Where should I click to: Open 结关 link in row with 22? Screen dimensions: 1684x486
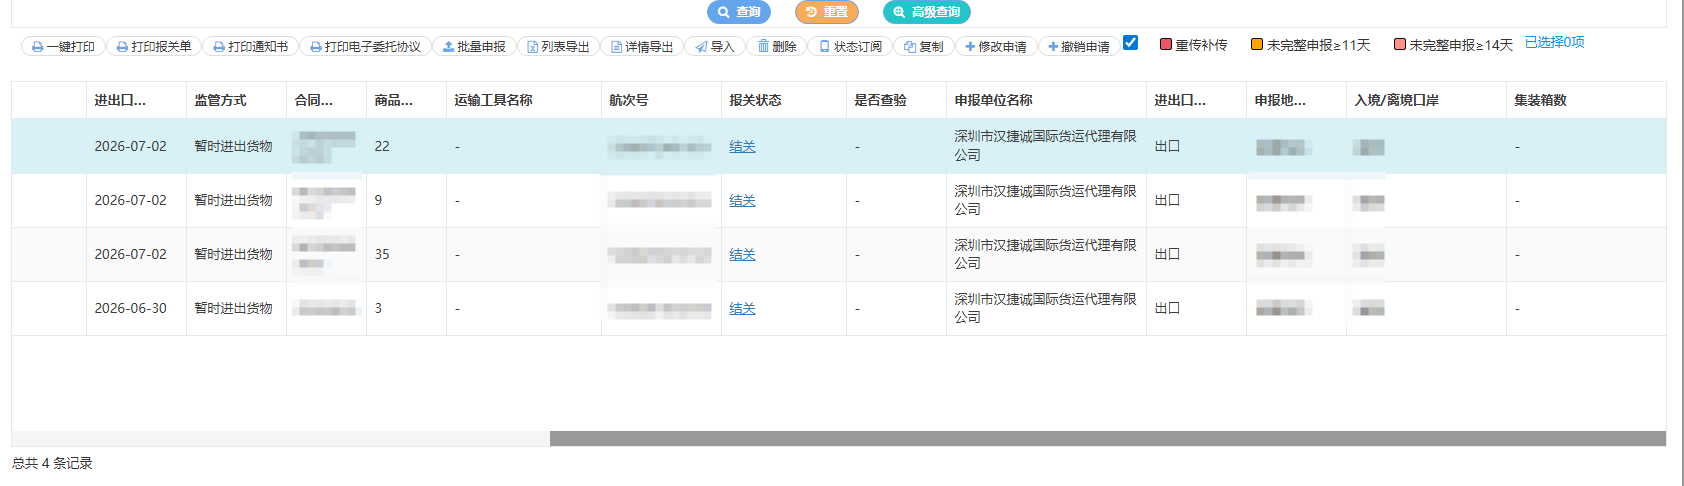coord(742,146)
